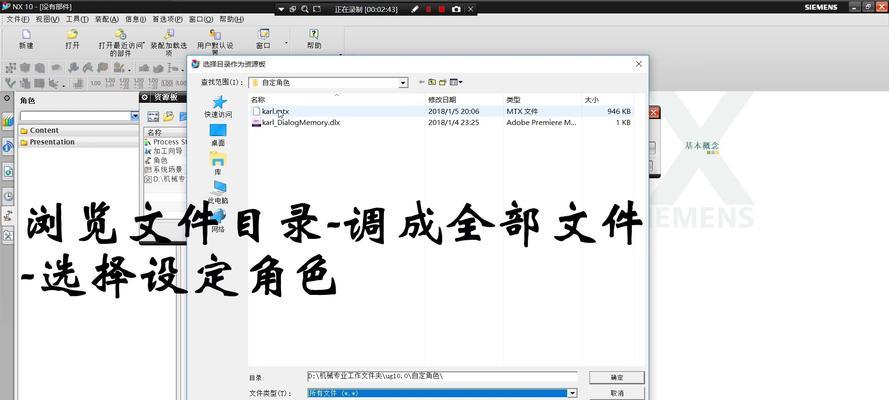Select the 系统场景 row in 资源板 list
889x400 pixels.
coord(164,169)
